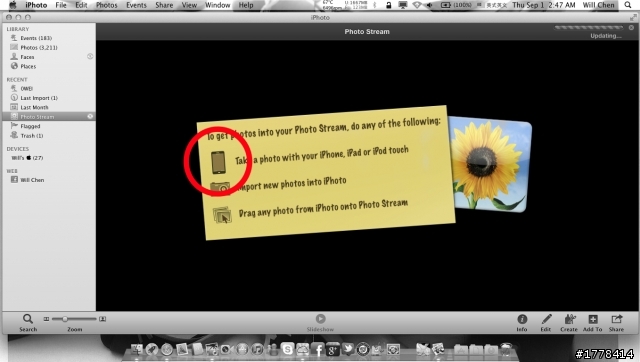Screen dimensions: 640x362
Task: Open Facebook from the Dock
Action: pyautogui.click(x=318, y=349)
